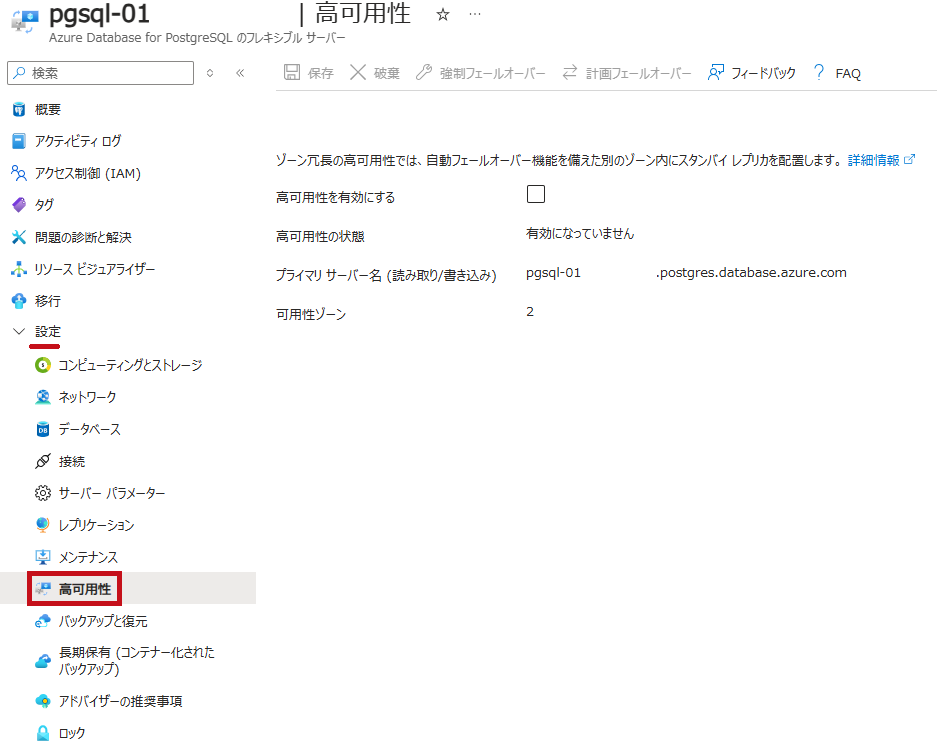
Task: Click the 長期保有 backup cloud icon
Action: [43, 661]
